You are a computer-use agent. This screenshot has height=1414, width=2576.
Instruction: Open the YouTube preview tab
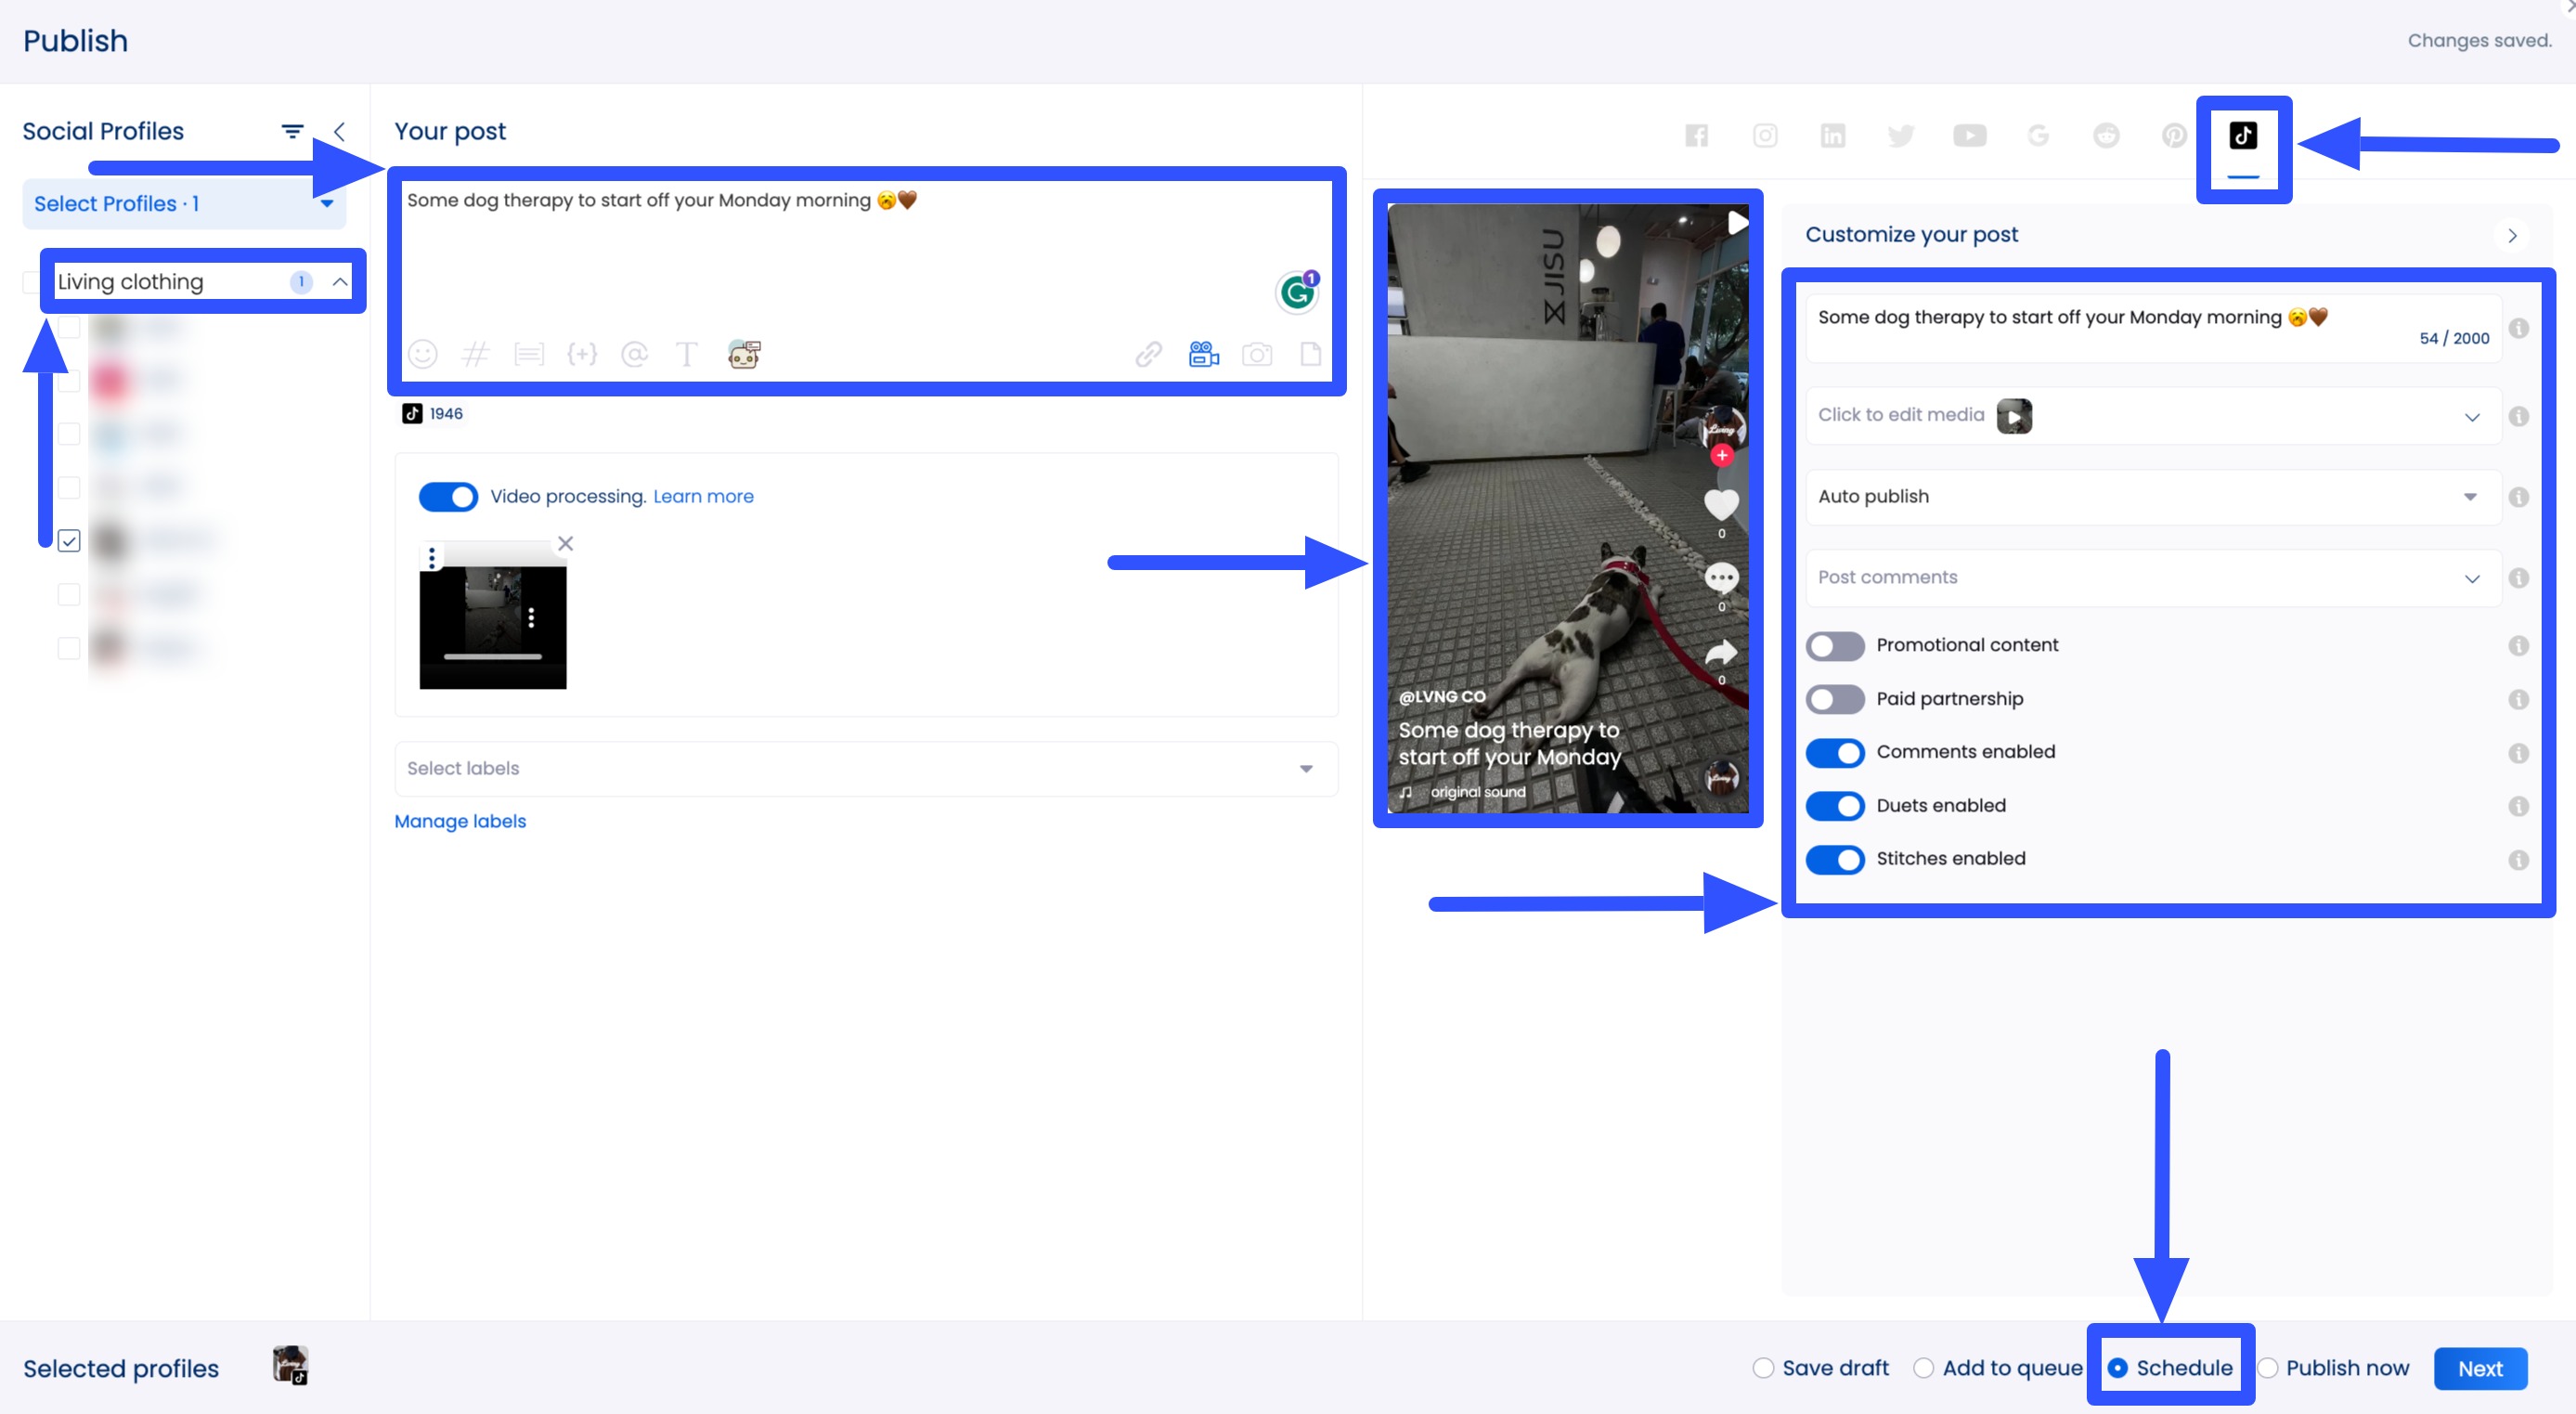1969,136
